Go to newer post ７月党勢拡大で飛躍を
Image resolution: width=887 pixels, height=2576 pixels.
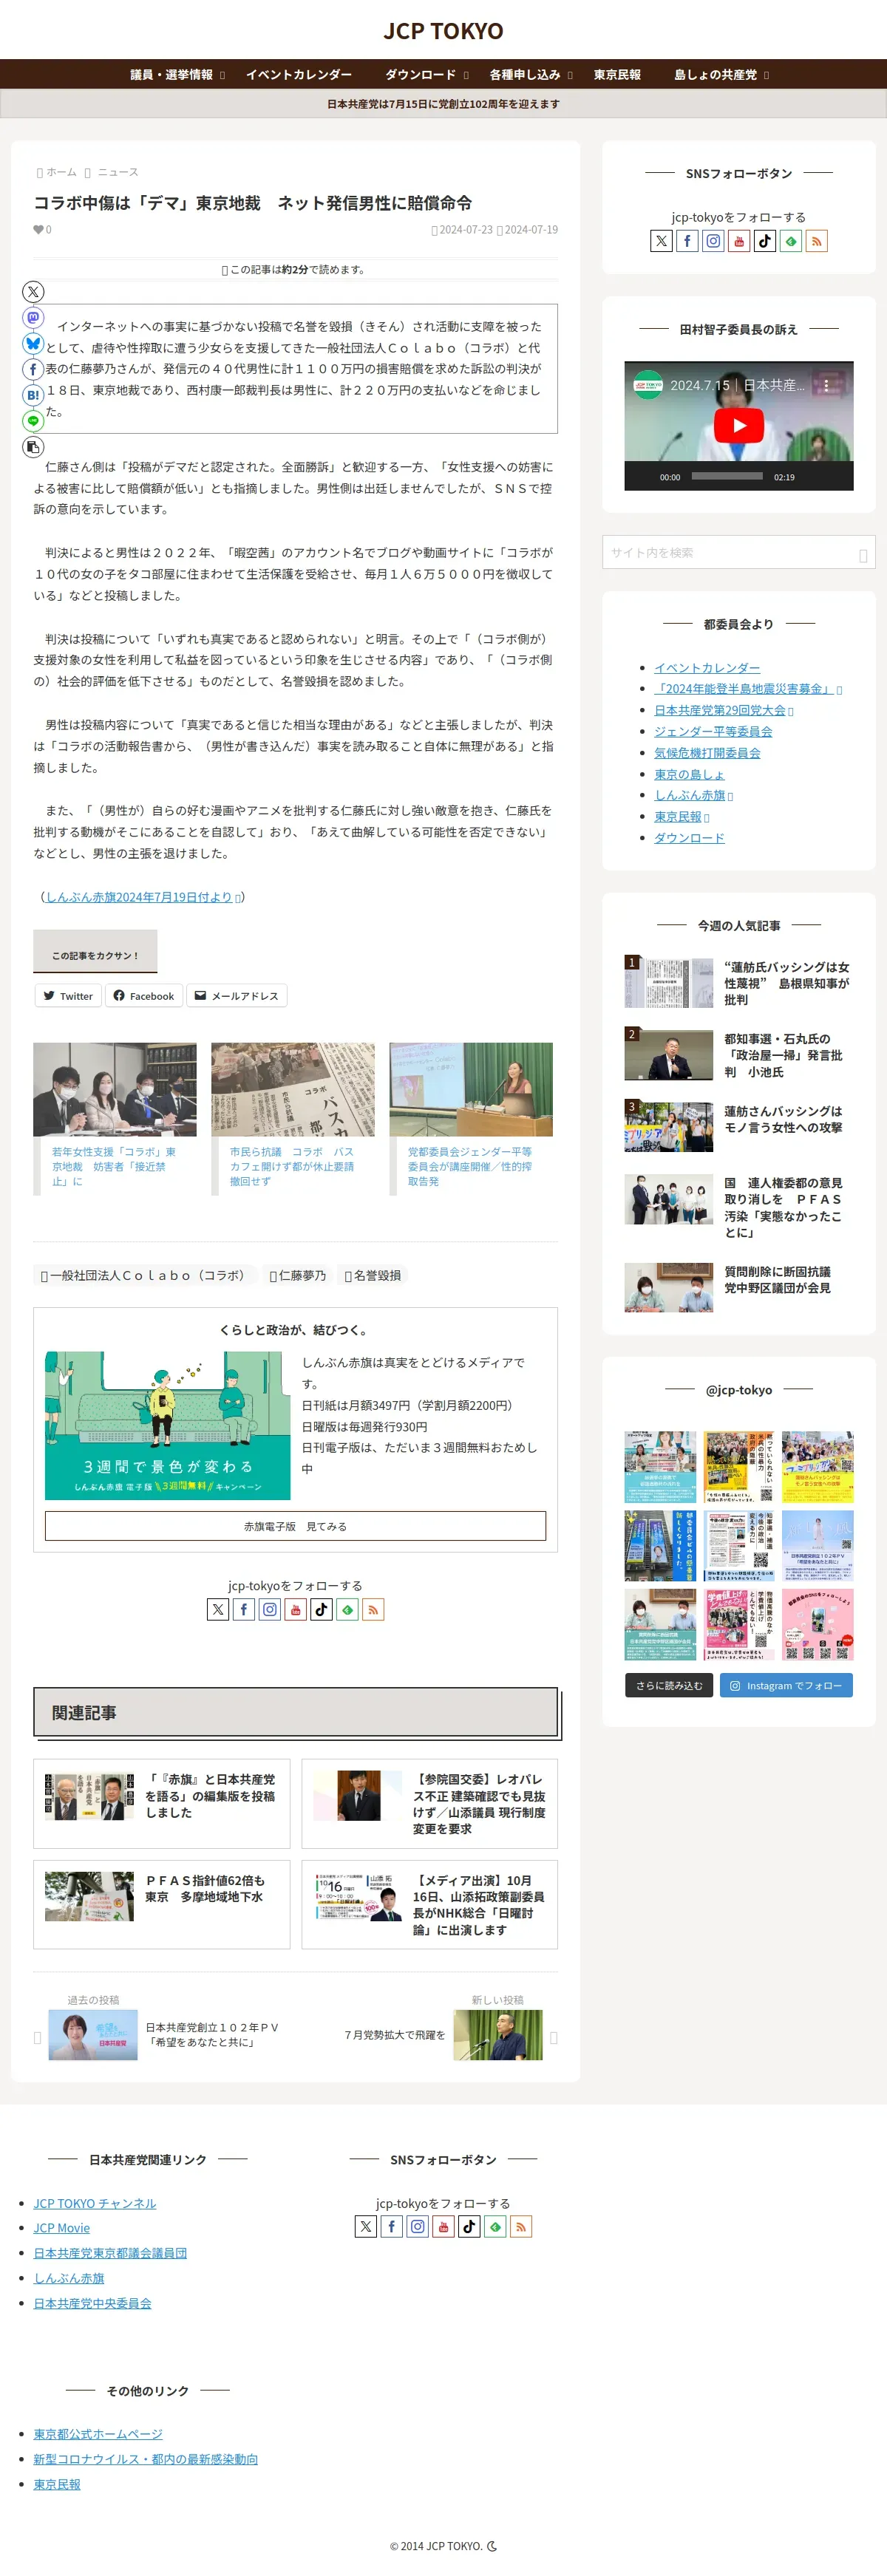[448, 2035]
